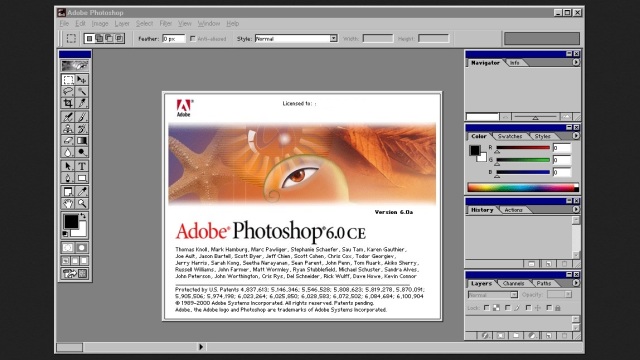Toggle Lock position checkbox
This screenshot has height=360, width=640.
[528, 308]
